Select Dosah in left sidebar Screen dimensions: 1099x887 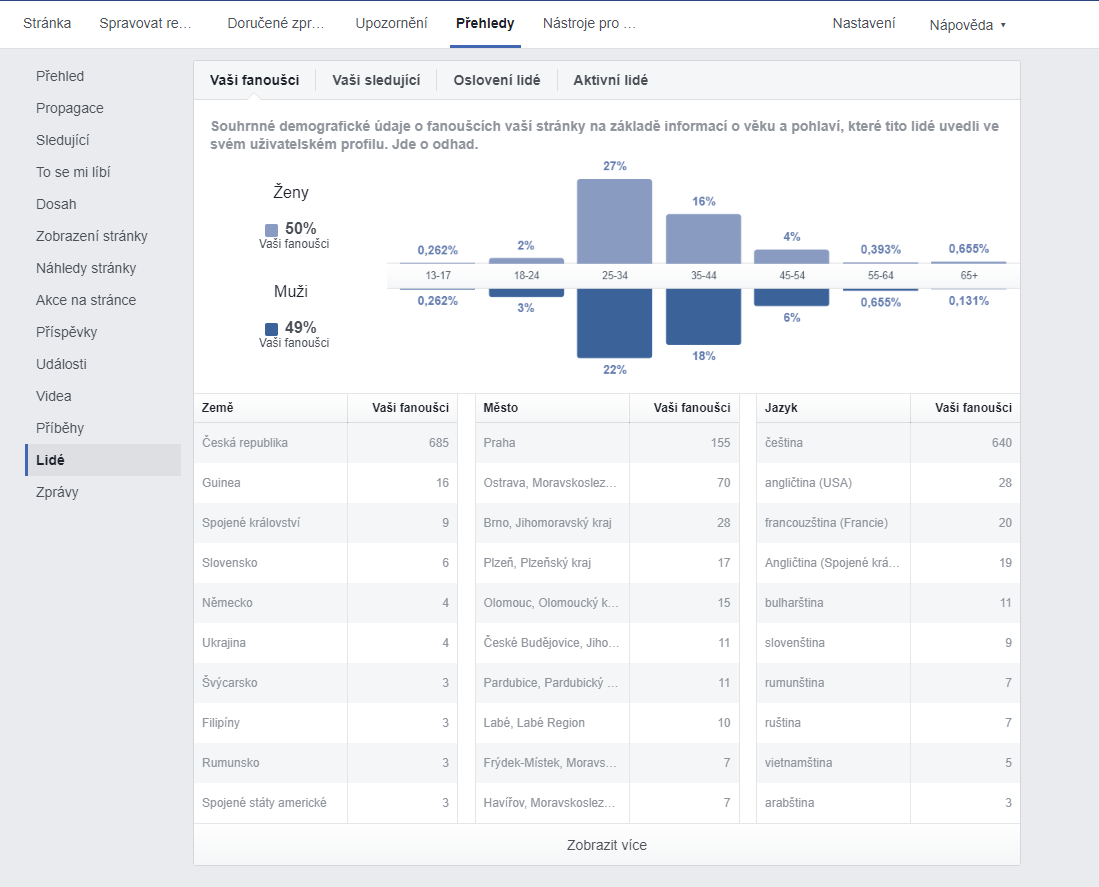(x=56, y=204)
